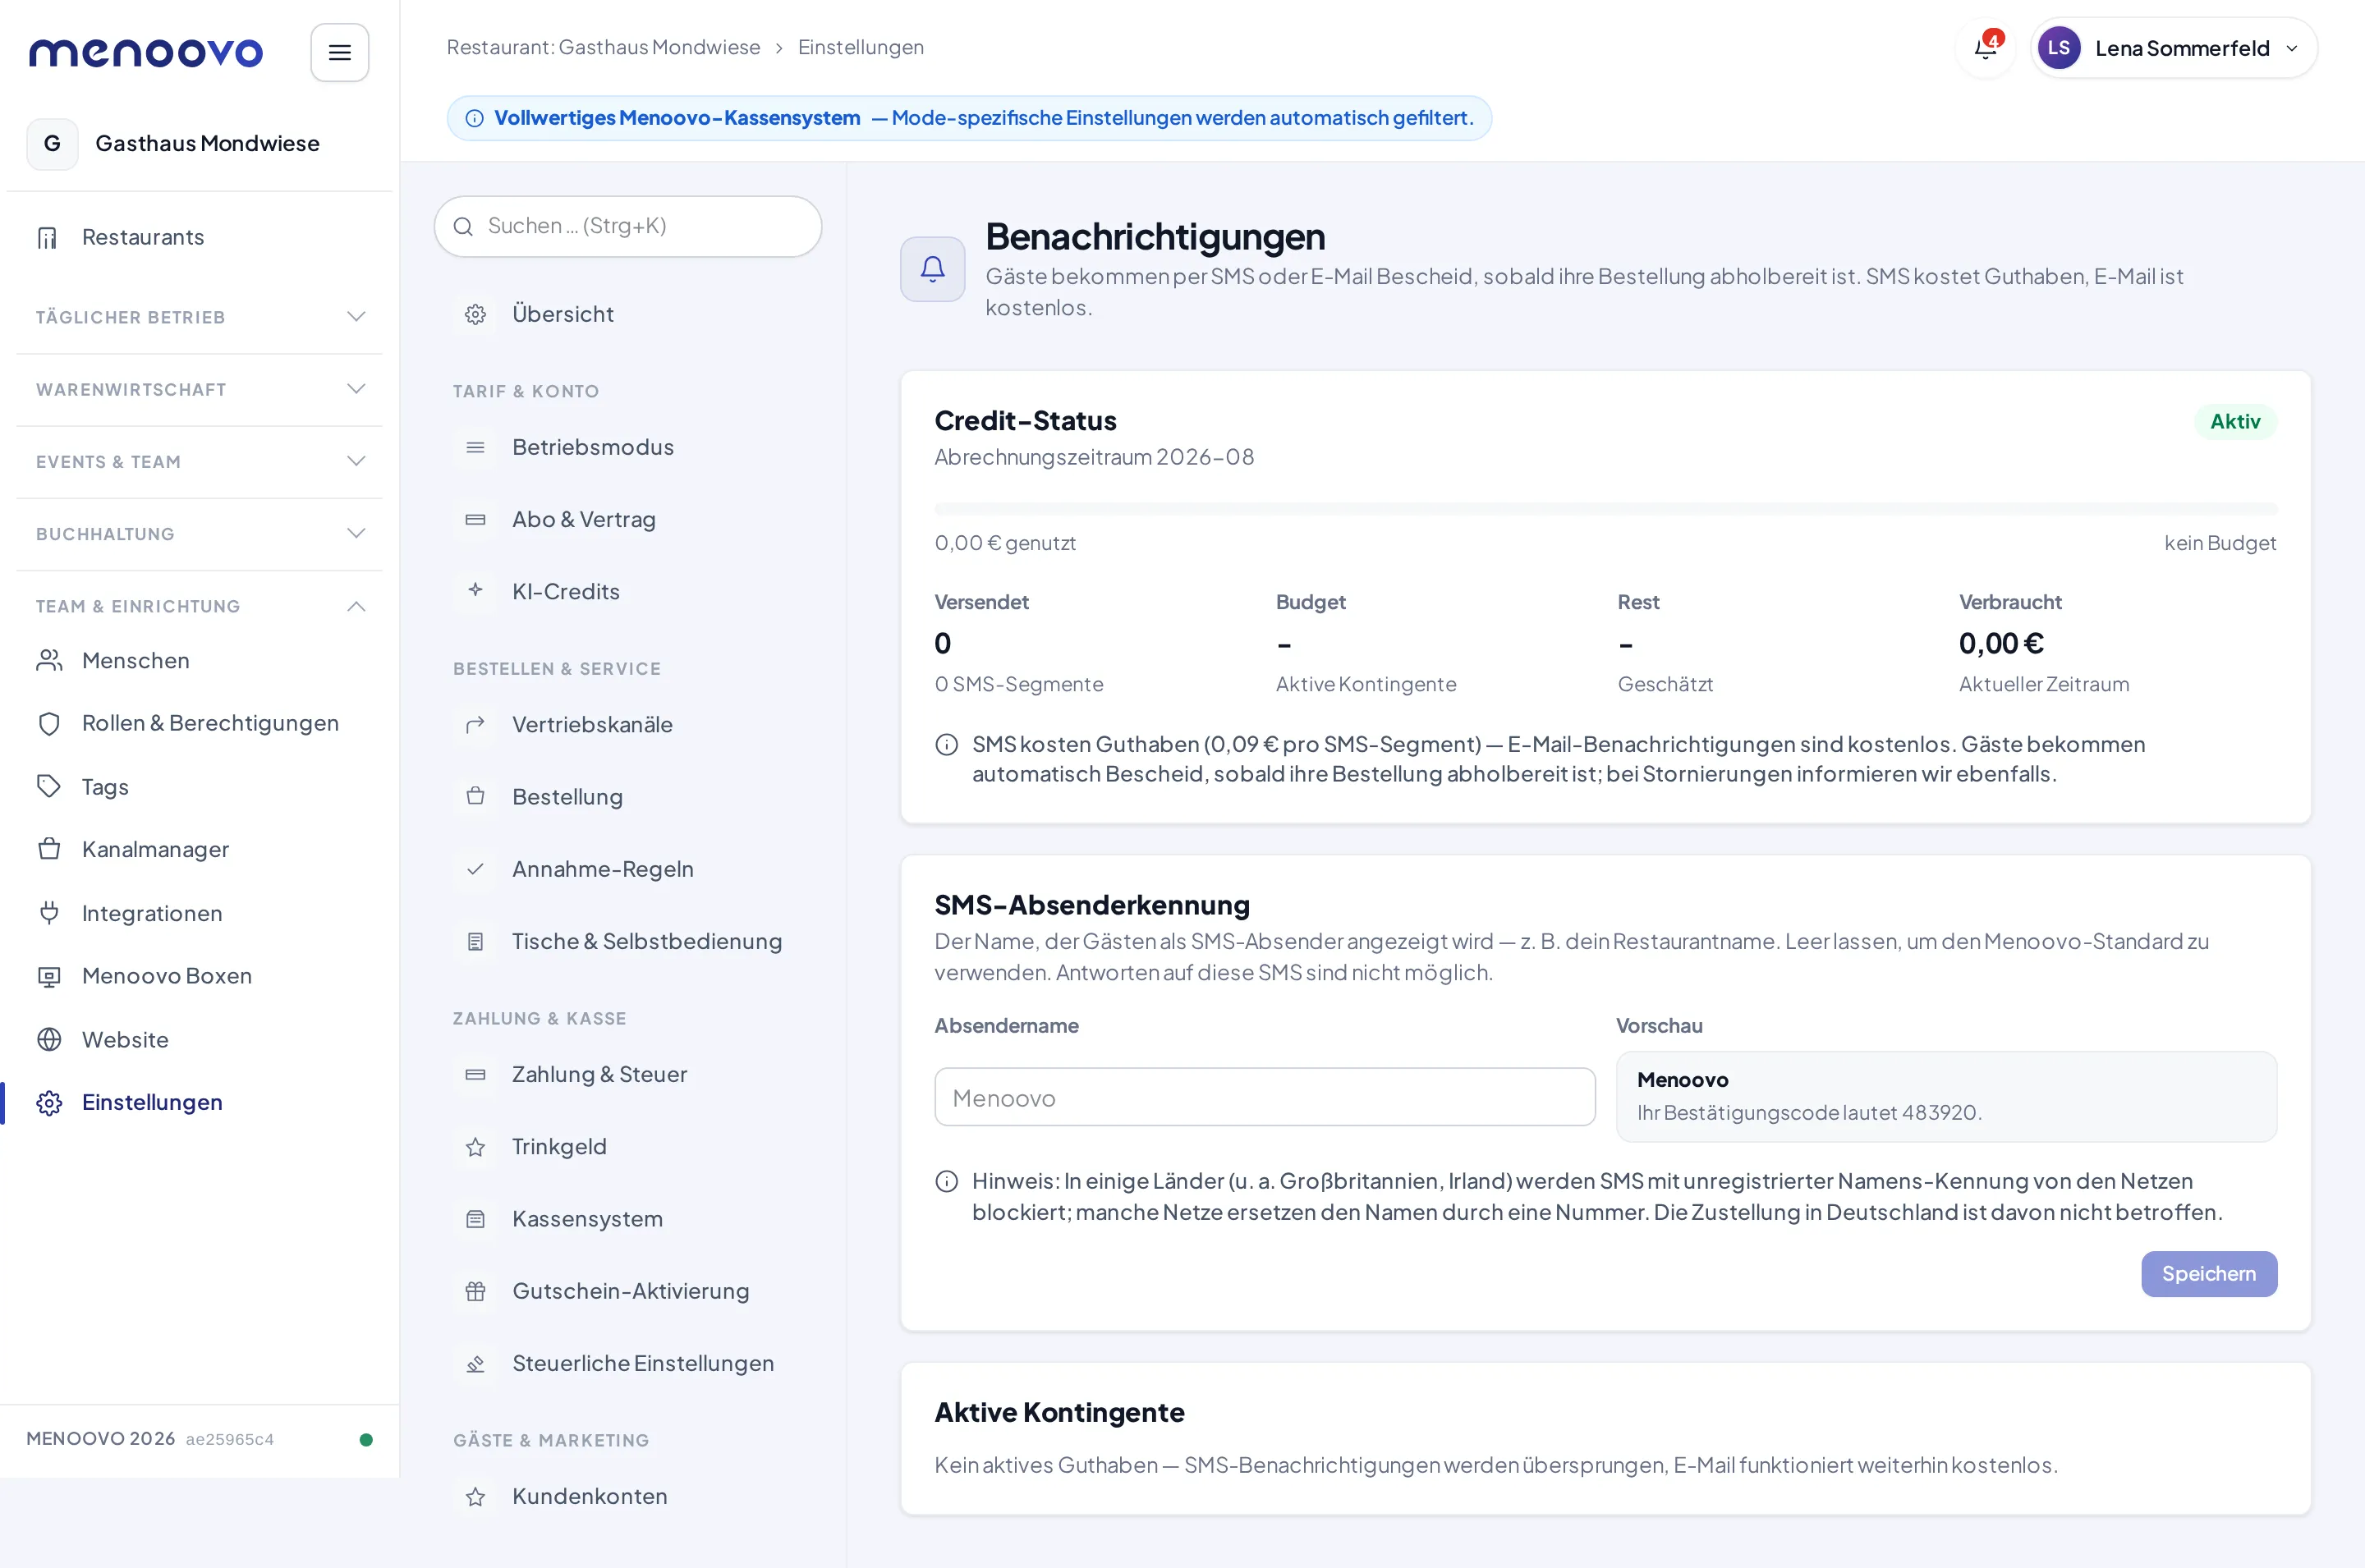Viewport: 2365px width, 1568px height.
Task: Select the Gasthaus Mondwiese restaurant switcher
Action: pyautogui.click(x=200, y=143)
